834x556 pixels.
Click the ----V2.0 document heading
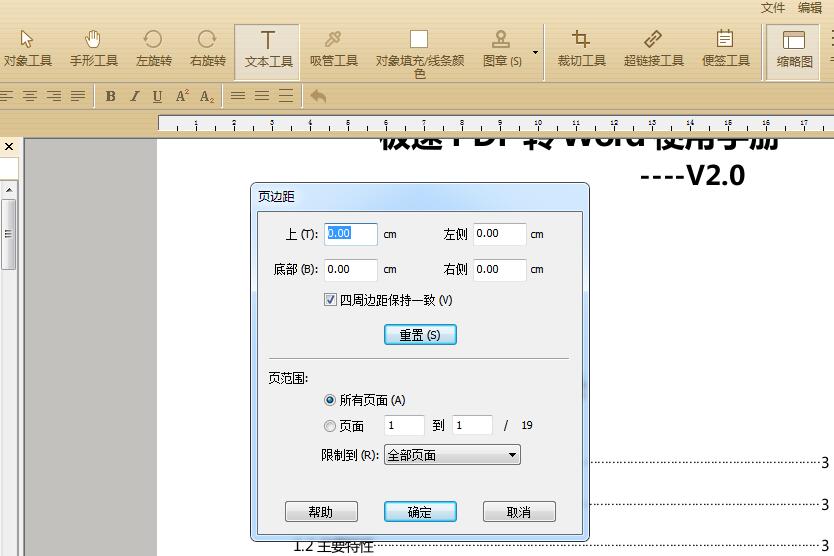pos(693,176)
